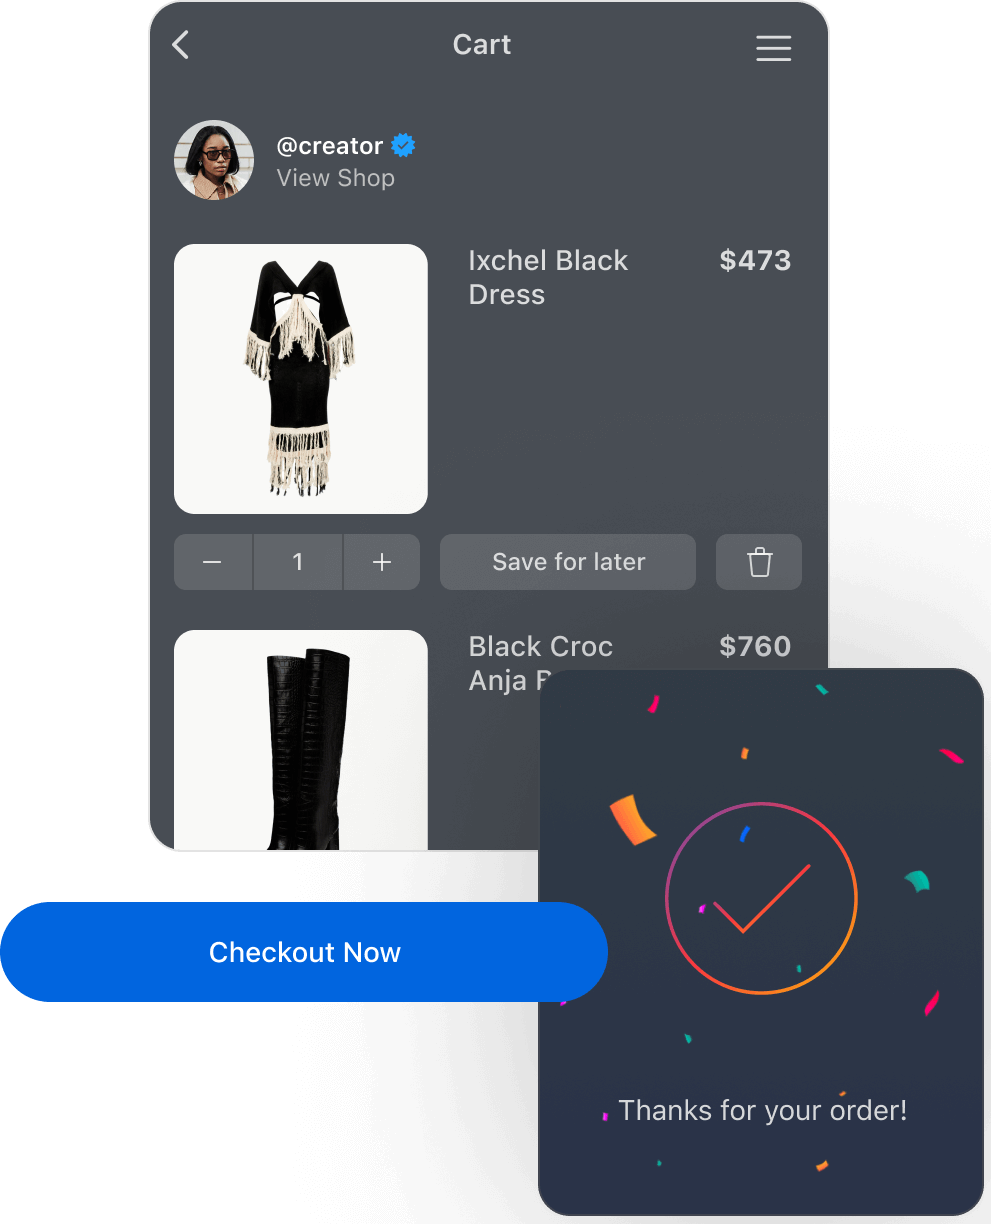This screenshot has width=991, height=1224.
Task: Open the Ixchel Black Dress product image
Action: (x=301, y=379)
